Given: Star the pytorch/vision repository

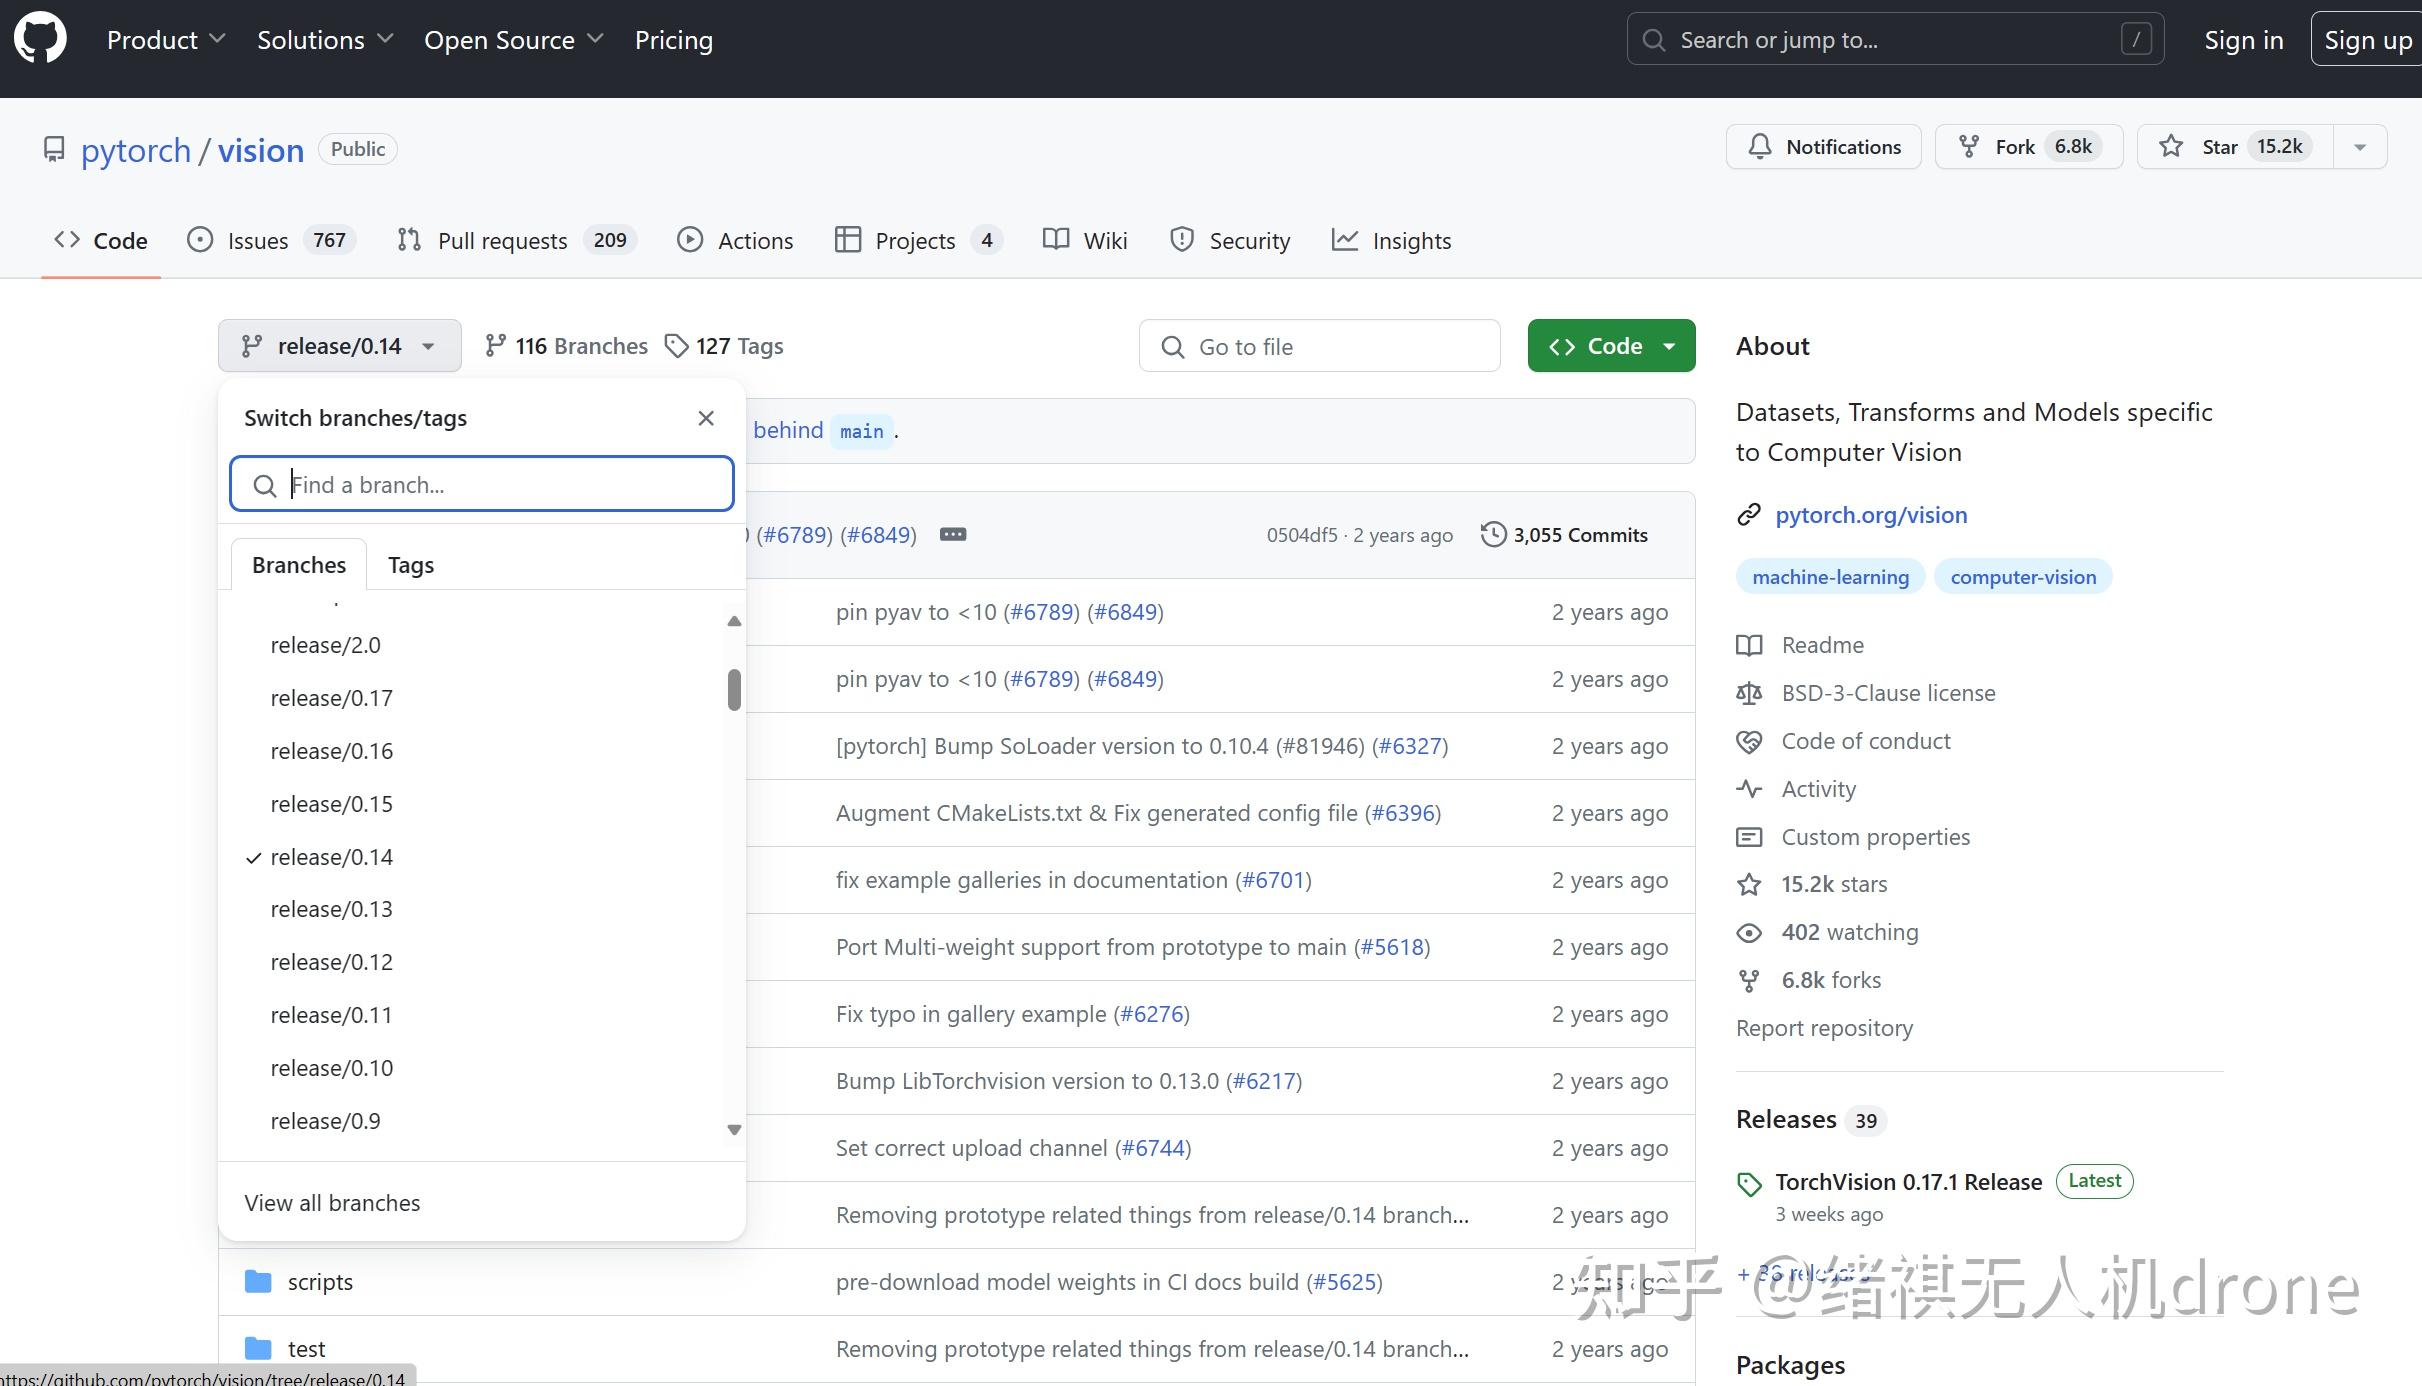Looking at the screenshot, I should [x=2235, y=147].
